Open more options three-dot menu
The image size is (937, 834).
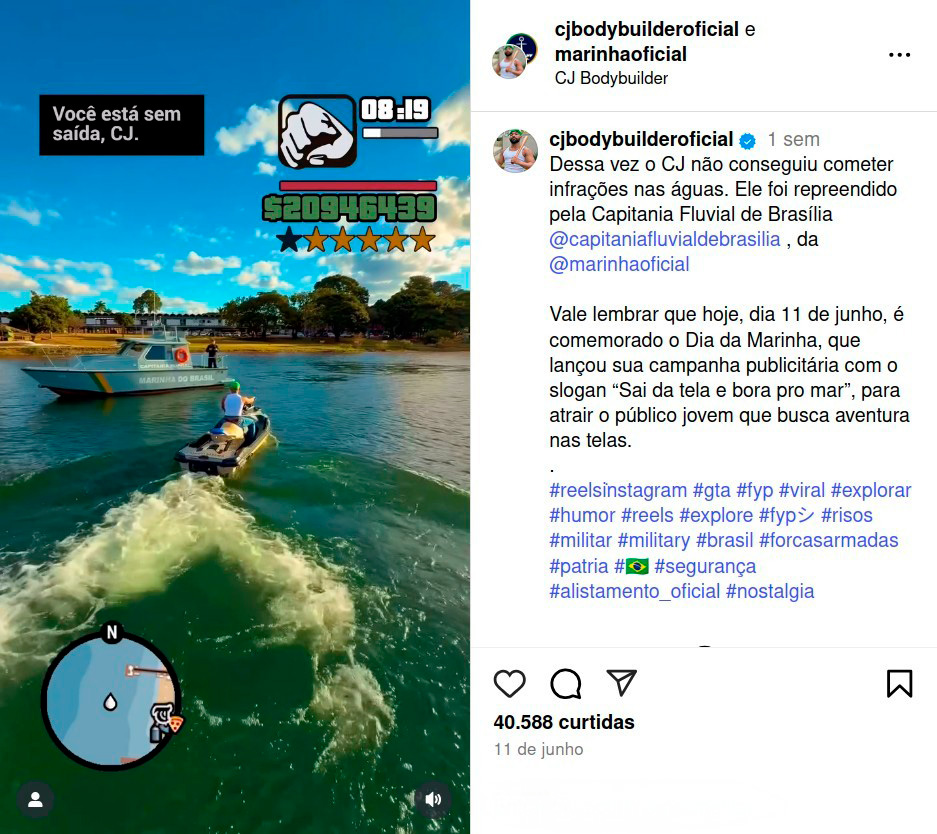point(899,55)
